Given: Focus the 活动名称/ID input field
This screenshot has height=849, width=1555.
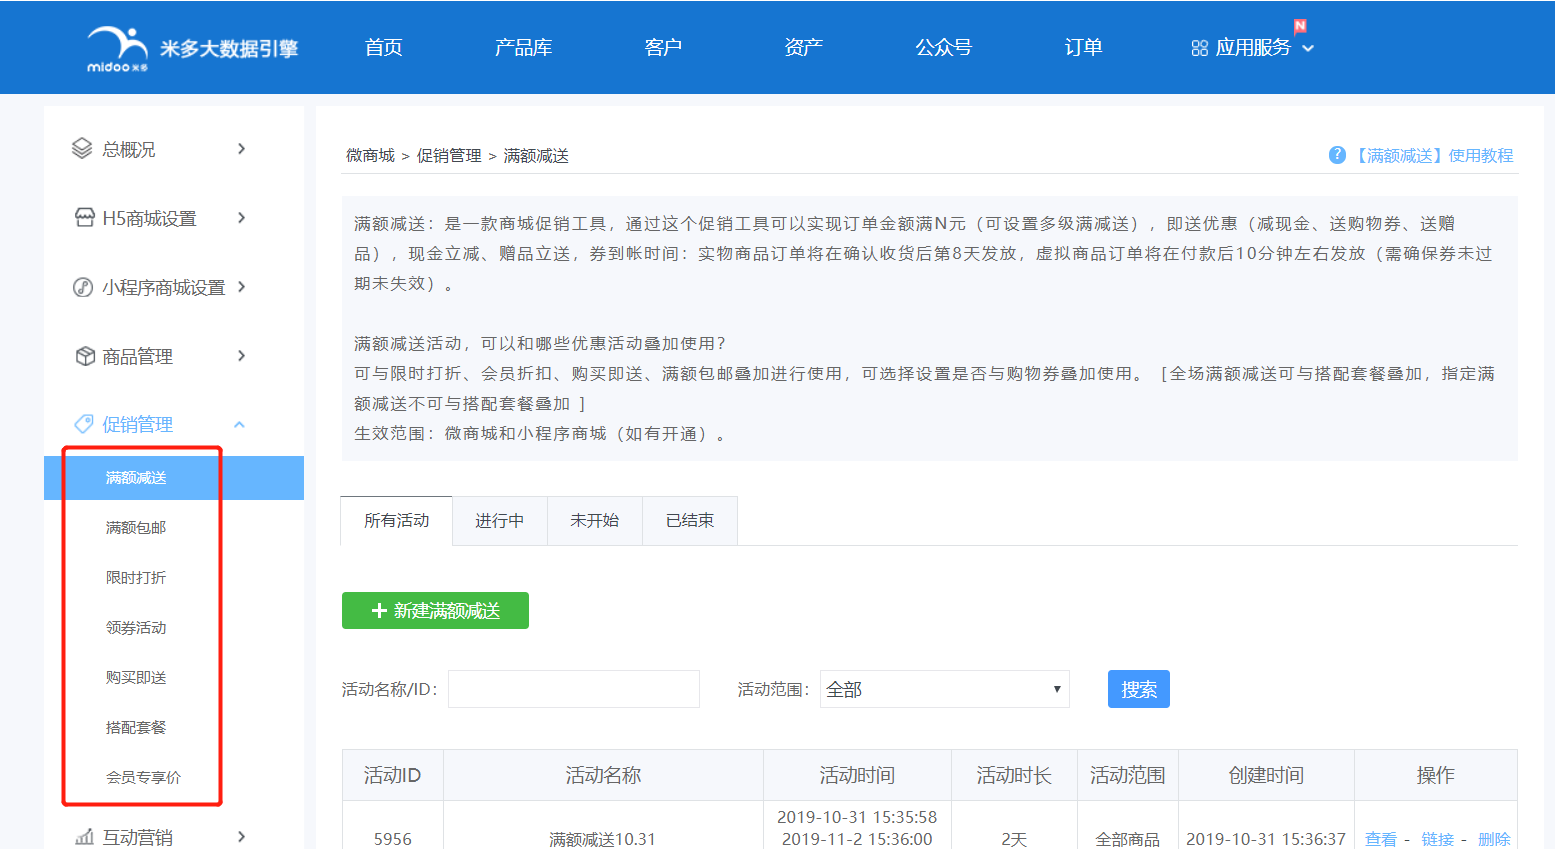Looking at the screenshot, I should 574,689.
